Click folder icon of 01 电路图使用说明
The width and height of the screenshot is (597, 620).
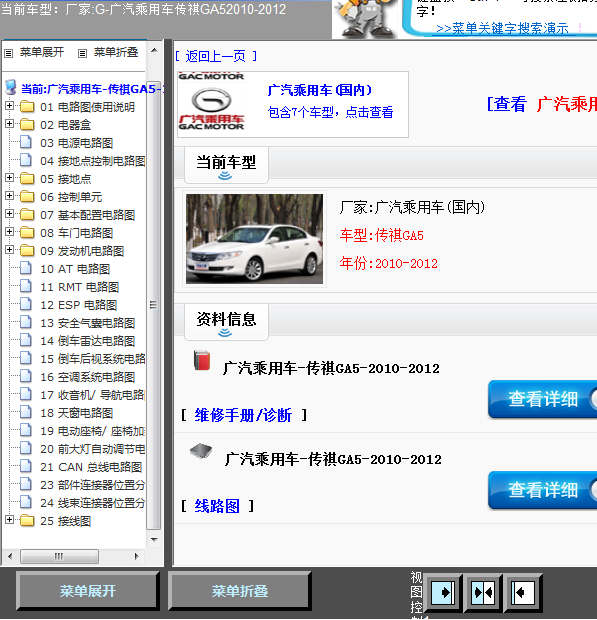pos(27,107)
